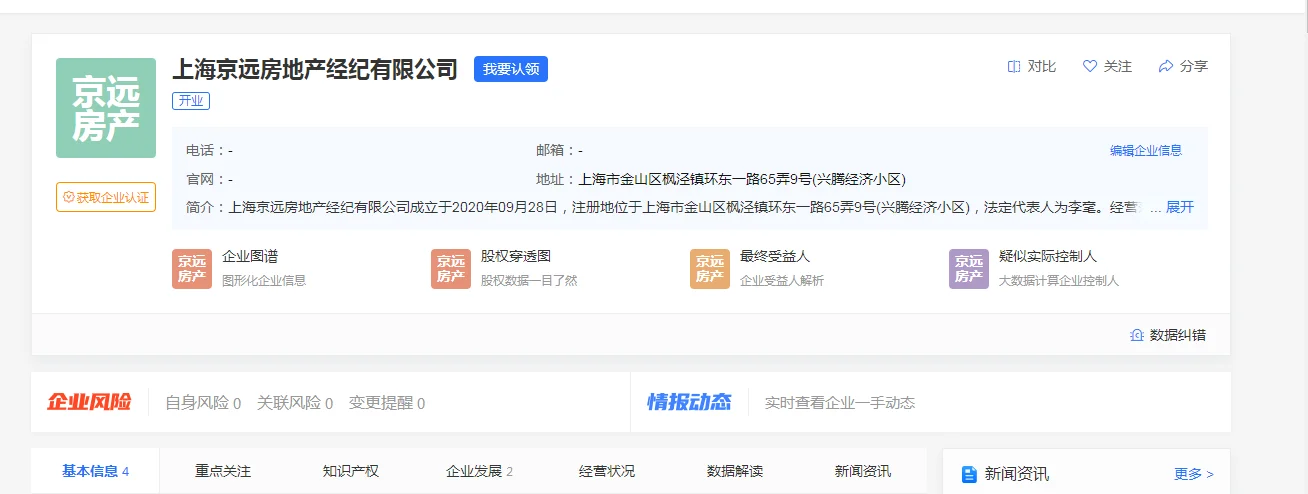Switch to the 基本信息 tab
This screenshot has width=1308, height=494.
[x=95, y=471]
